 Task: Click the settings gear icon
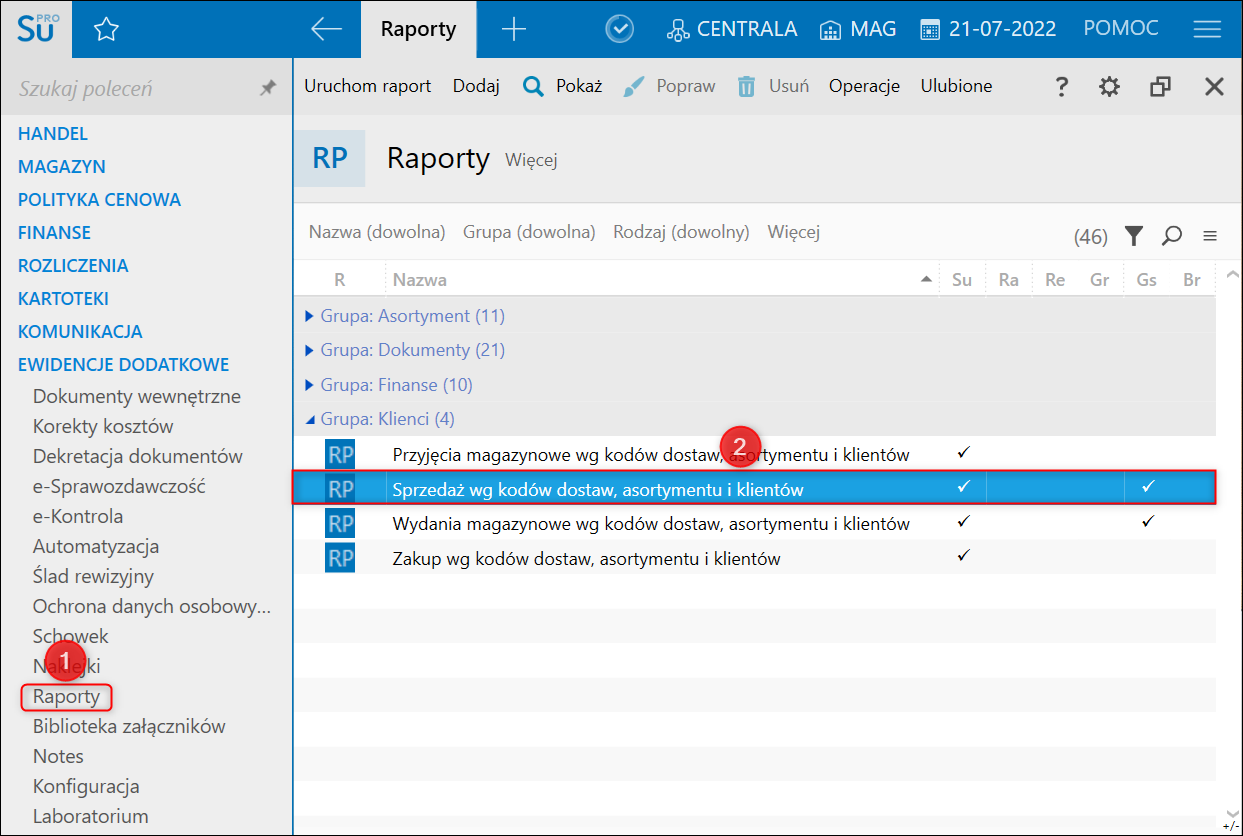pos(1109,87)
